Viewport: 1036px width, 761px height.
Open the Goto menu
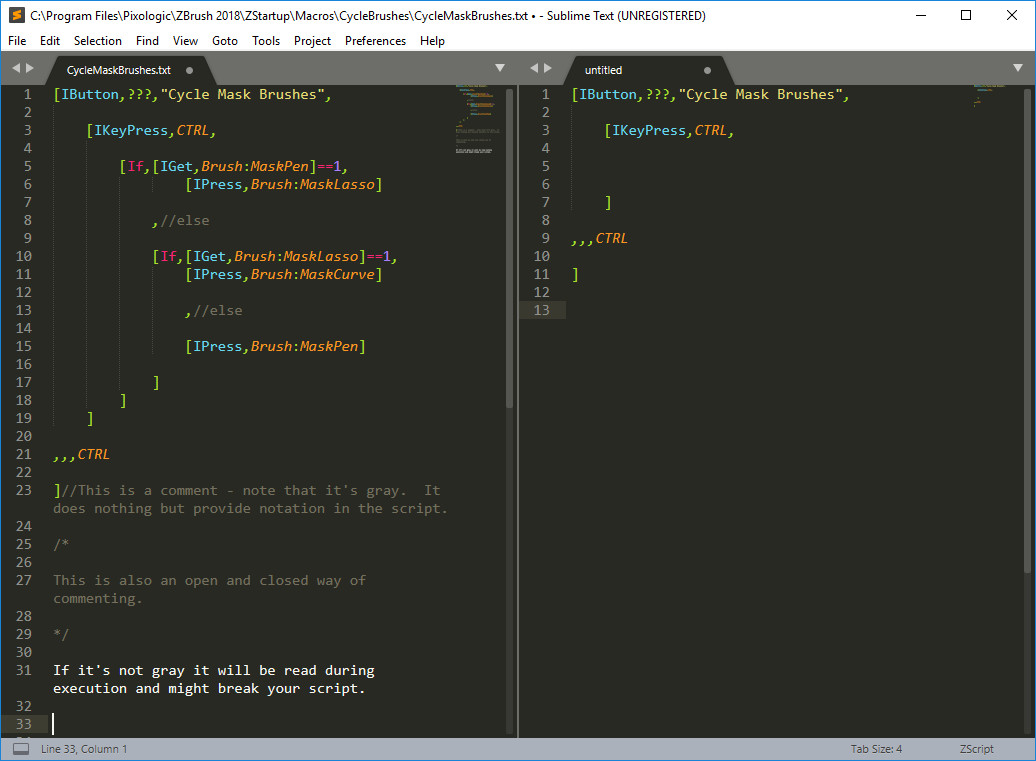coord(225,41)
